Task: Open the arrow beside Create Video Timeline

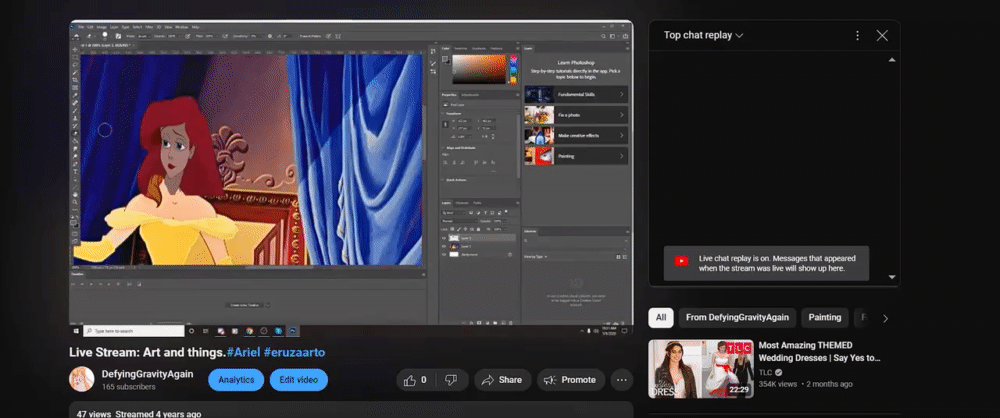Action: click(x=267, y=305)
